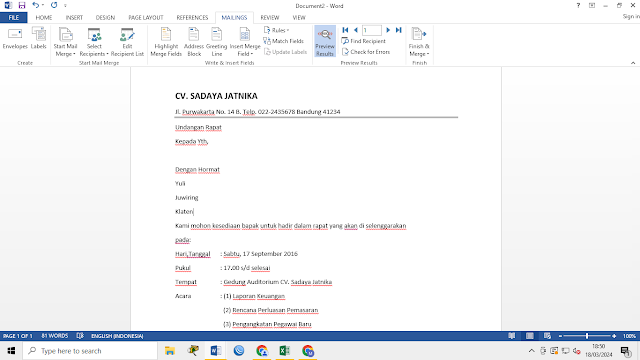Open Ribbon Display Options
Viewport: 640px width, 360px height.
pyautogui.click(x=592, y=5)
